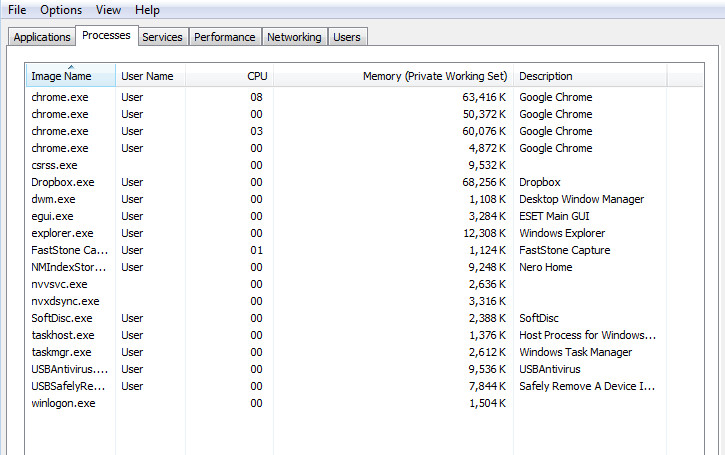725x455 pixels.
Task: Open the Options menu
Action: (61, 10)
